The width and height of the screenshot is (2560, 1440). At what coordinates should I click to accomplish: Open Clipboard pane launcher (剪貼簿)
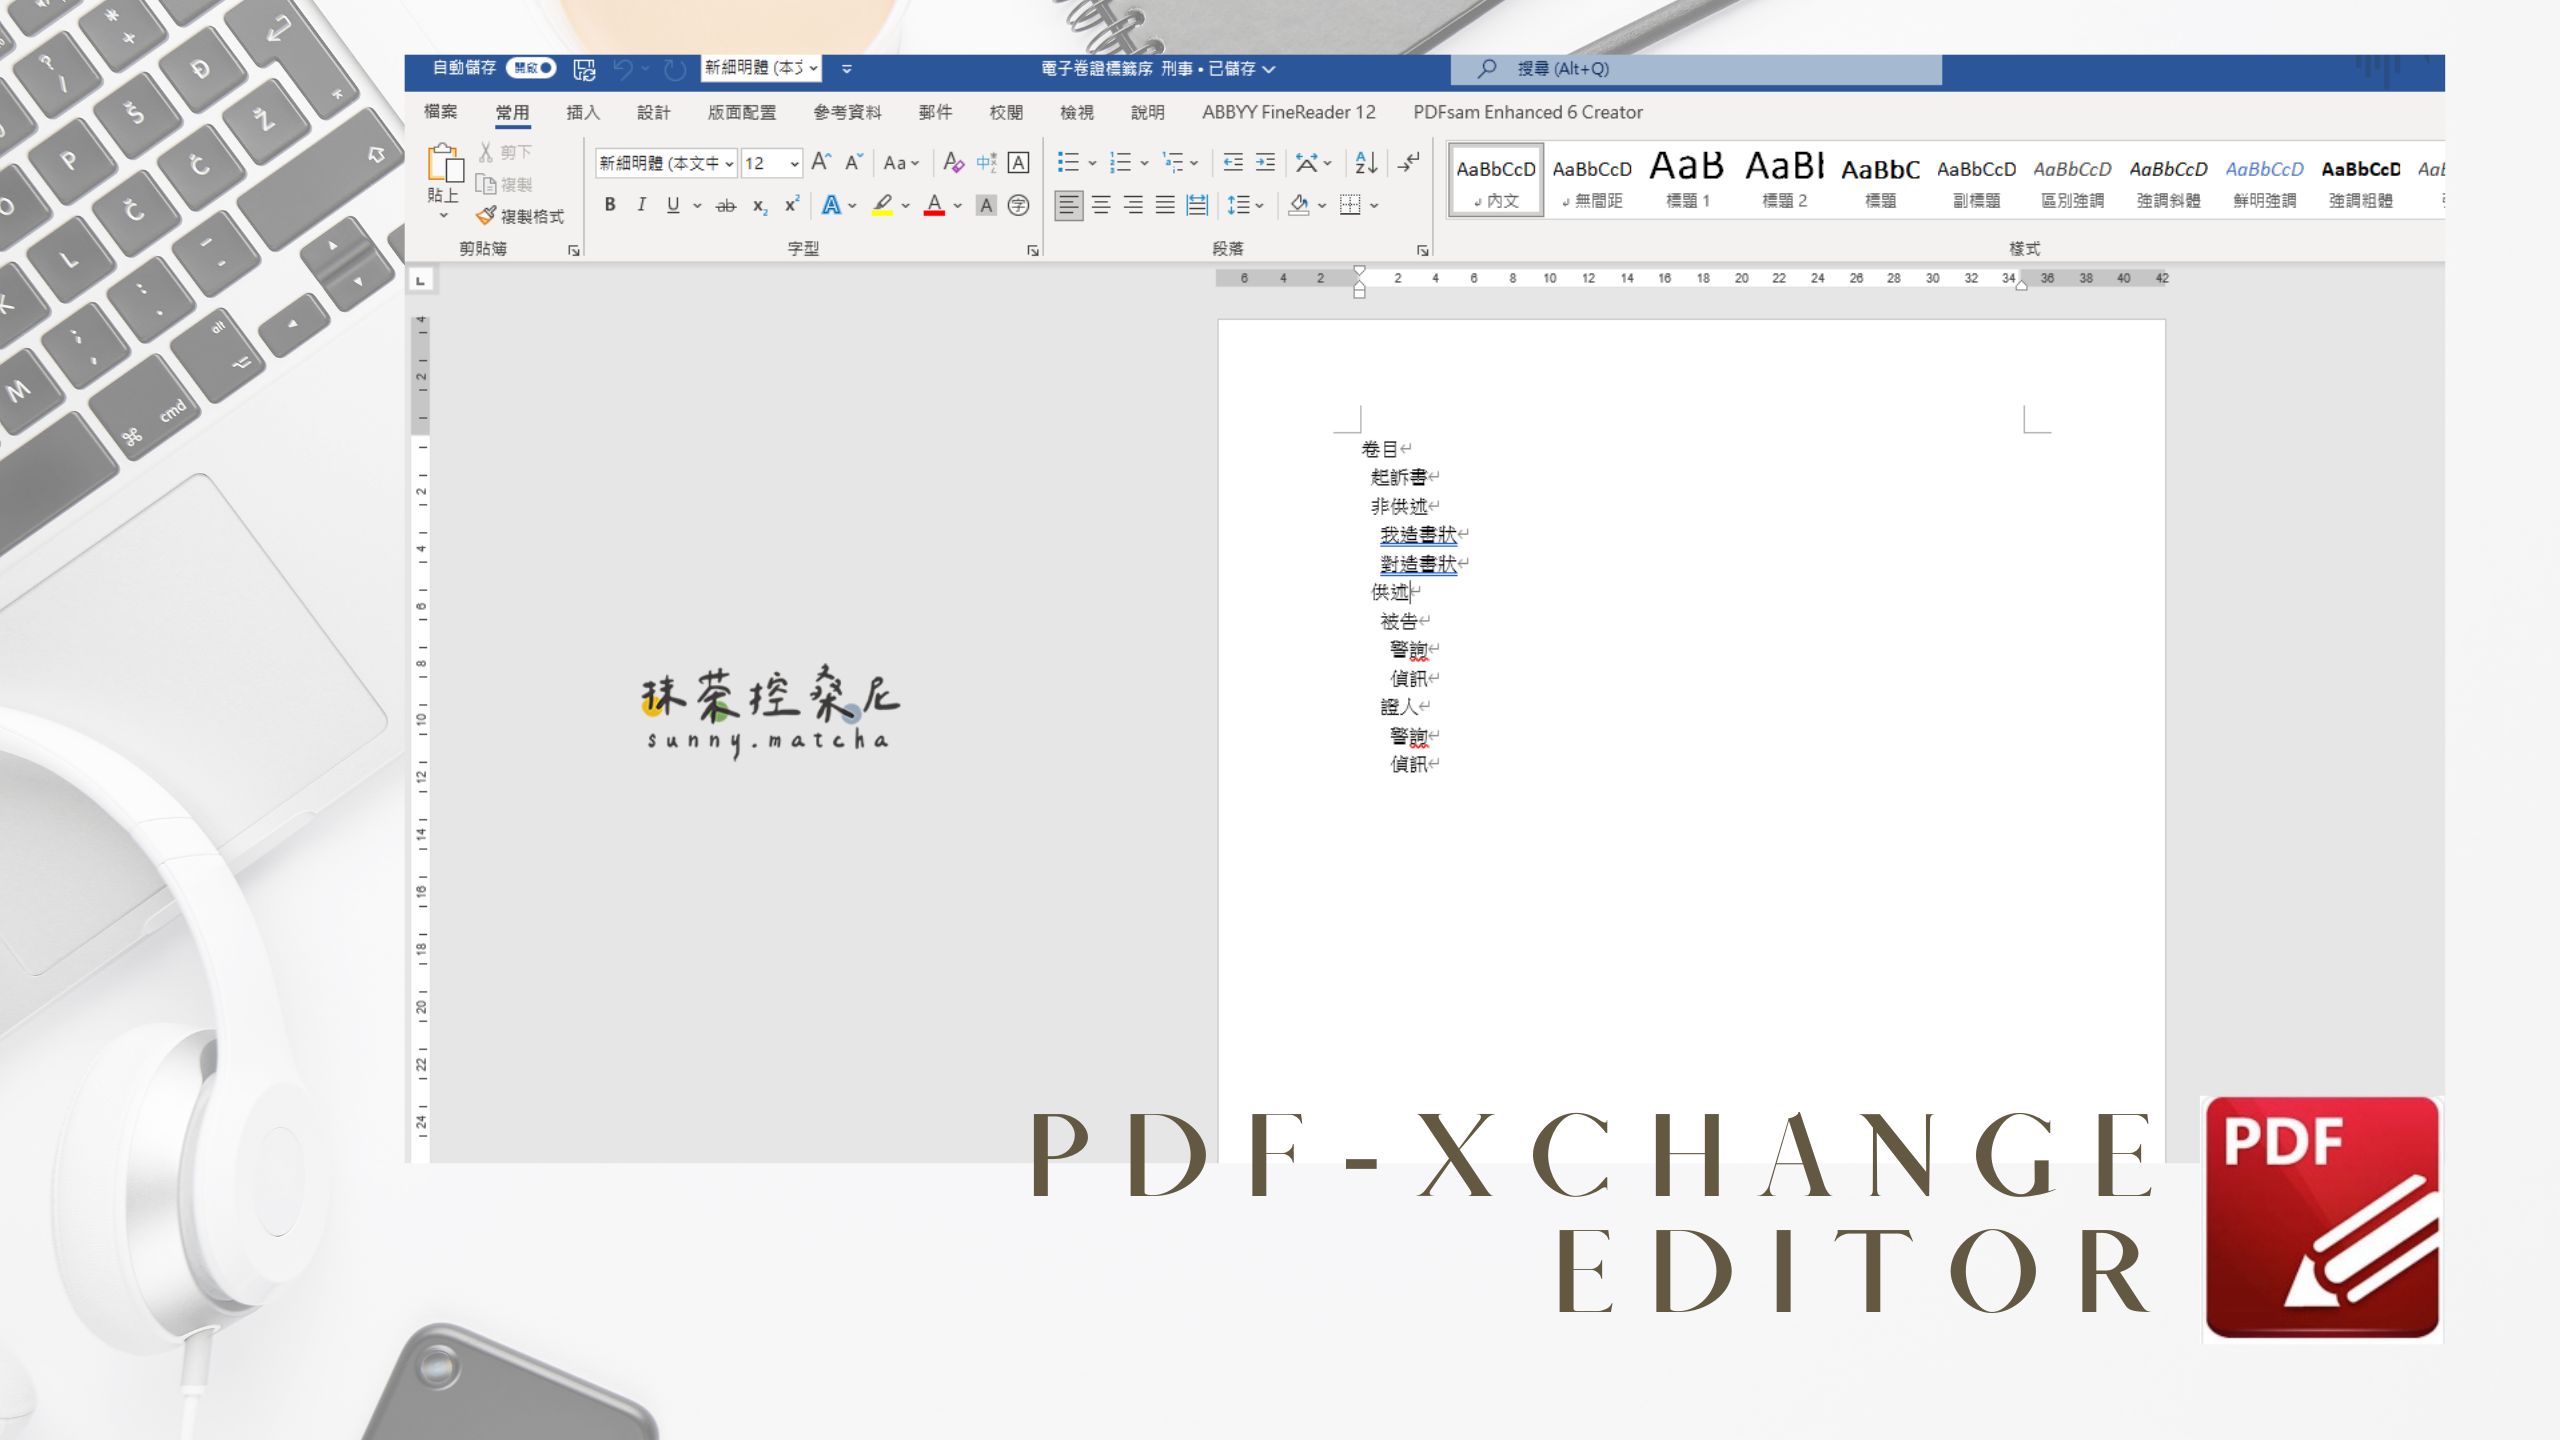pyautogui.click(x=574, y=250)
